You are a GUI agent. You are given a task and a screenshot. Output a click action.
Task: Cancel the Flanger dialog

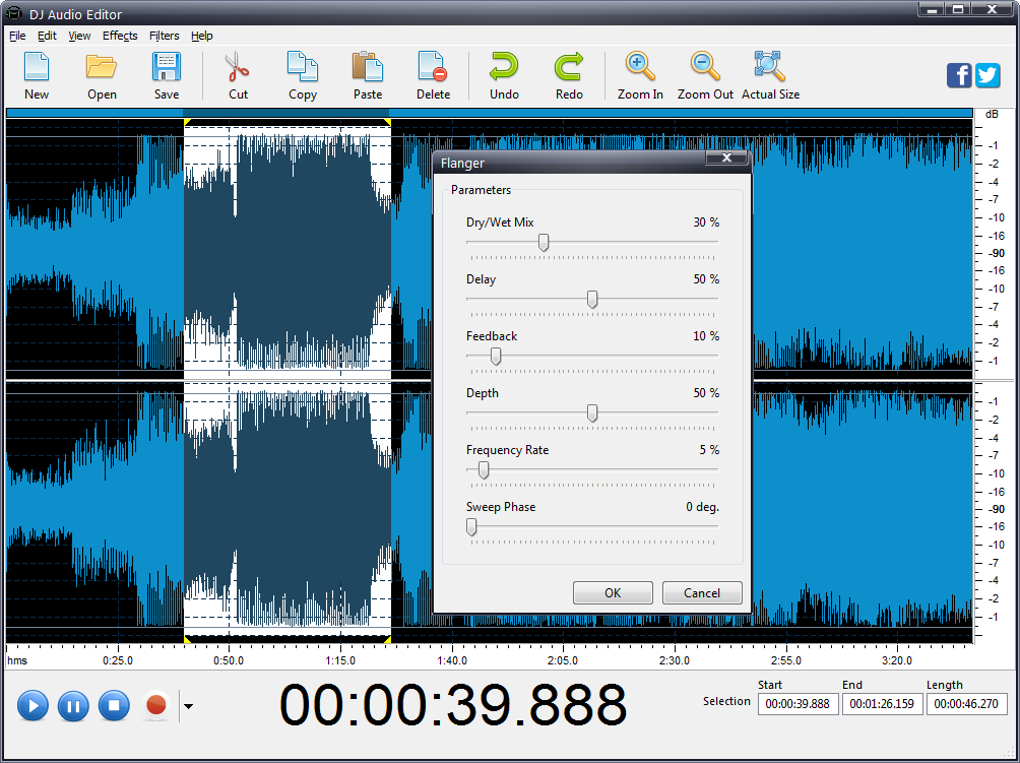click(702, 593)
